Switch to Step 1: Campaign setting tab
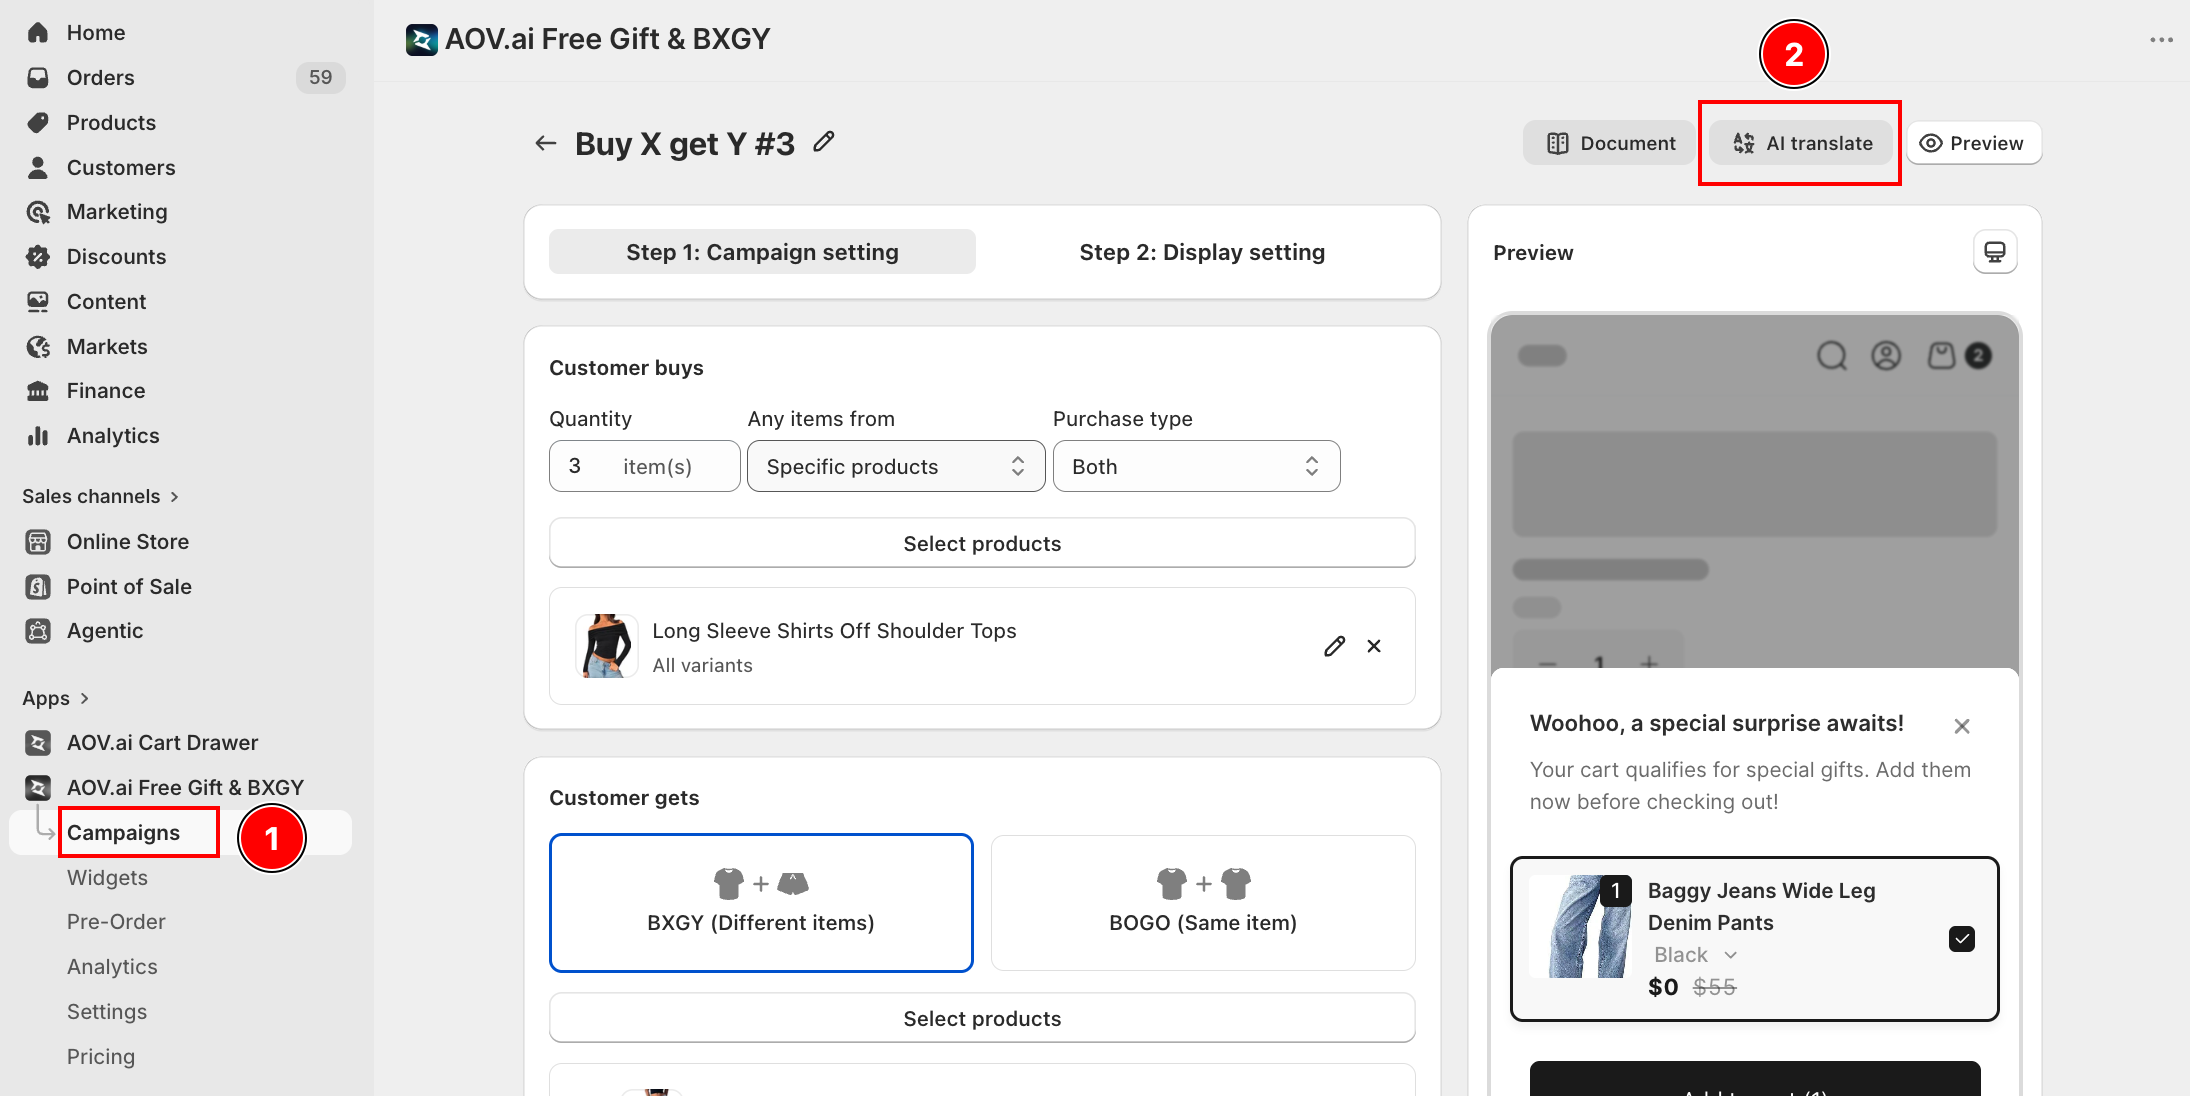 [x=762, y=252]
